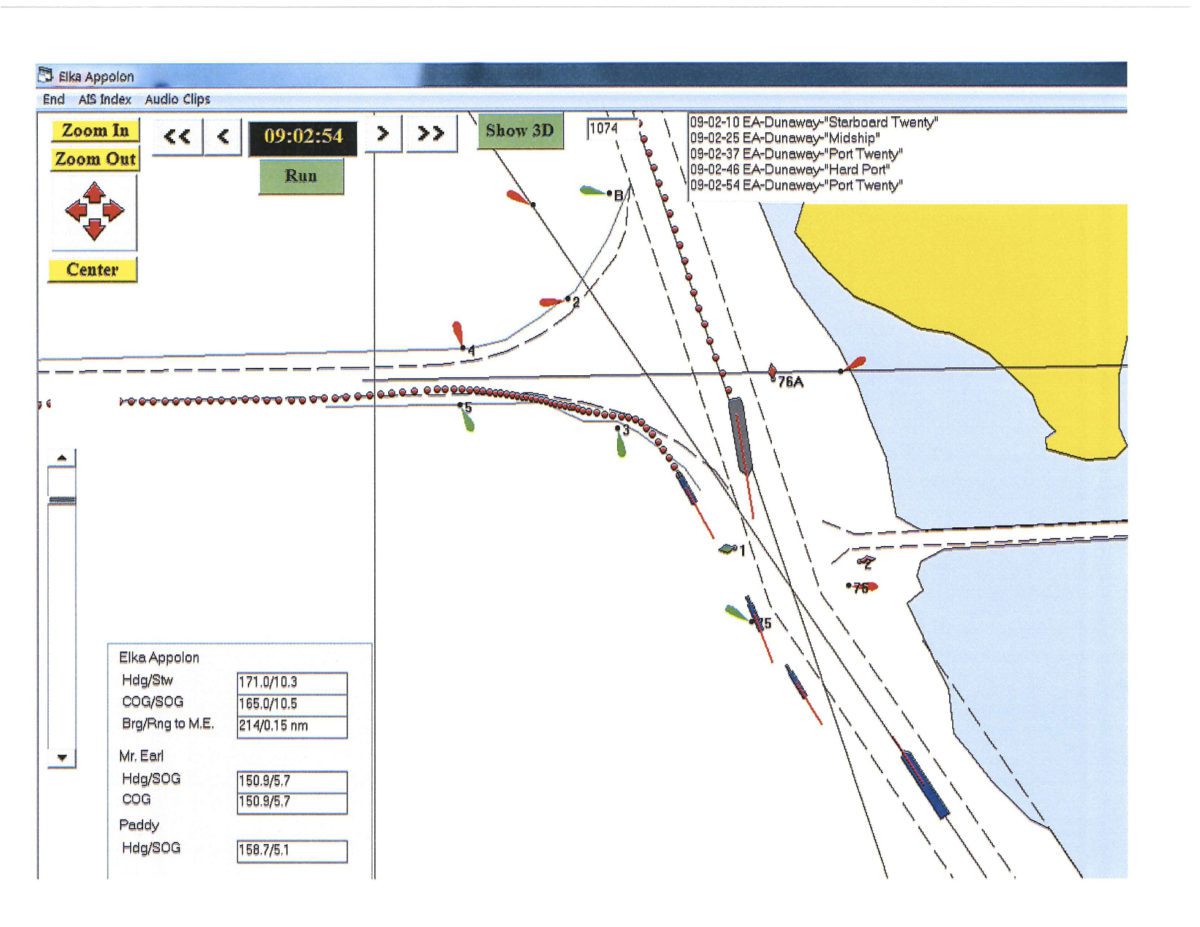Click the scrollbar up arrow

(62, 458)
